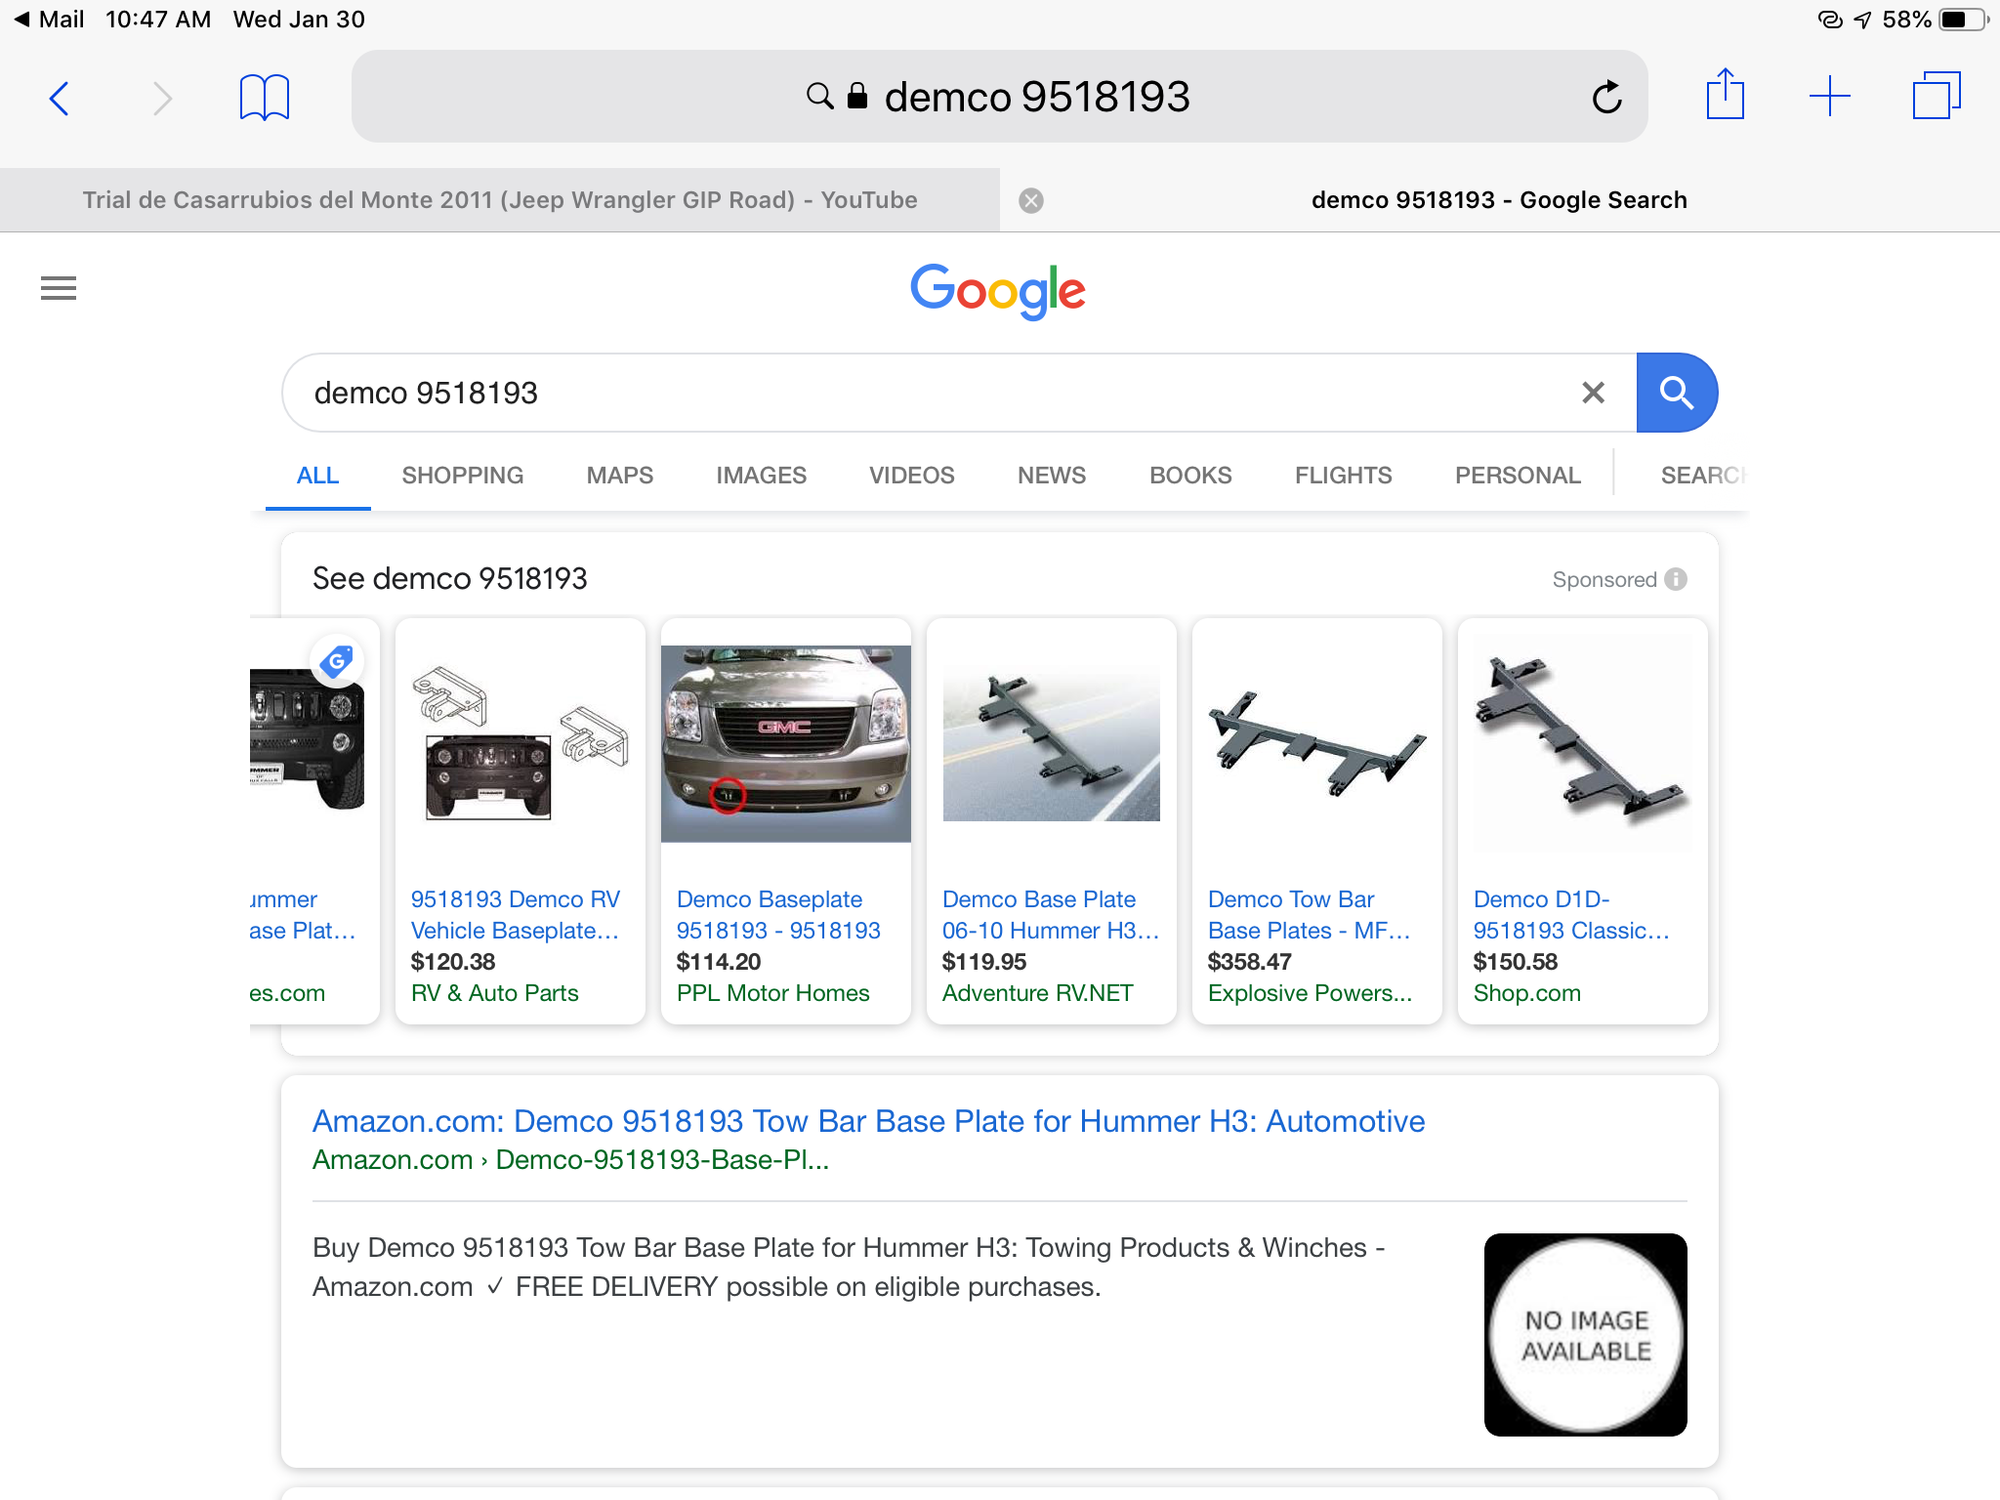Open the VIDEOS results tab
This screenshot has height=1500, width=2000.
click(x=911, y=475)
